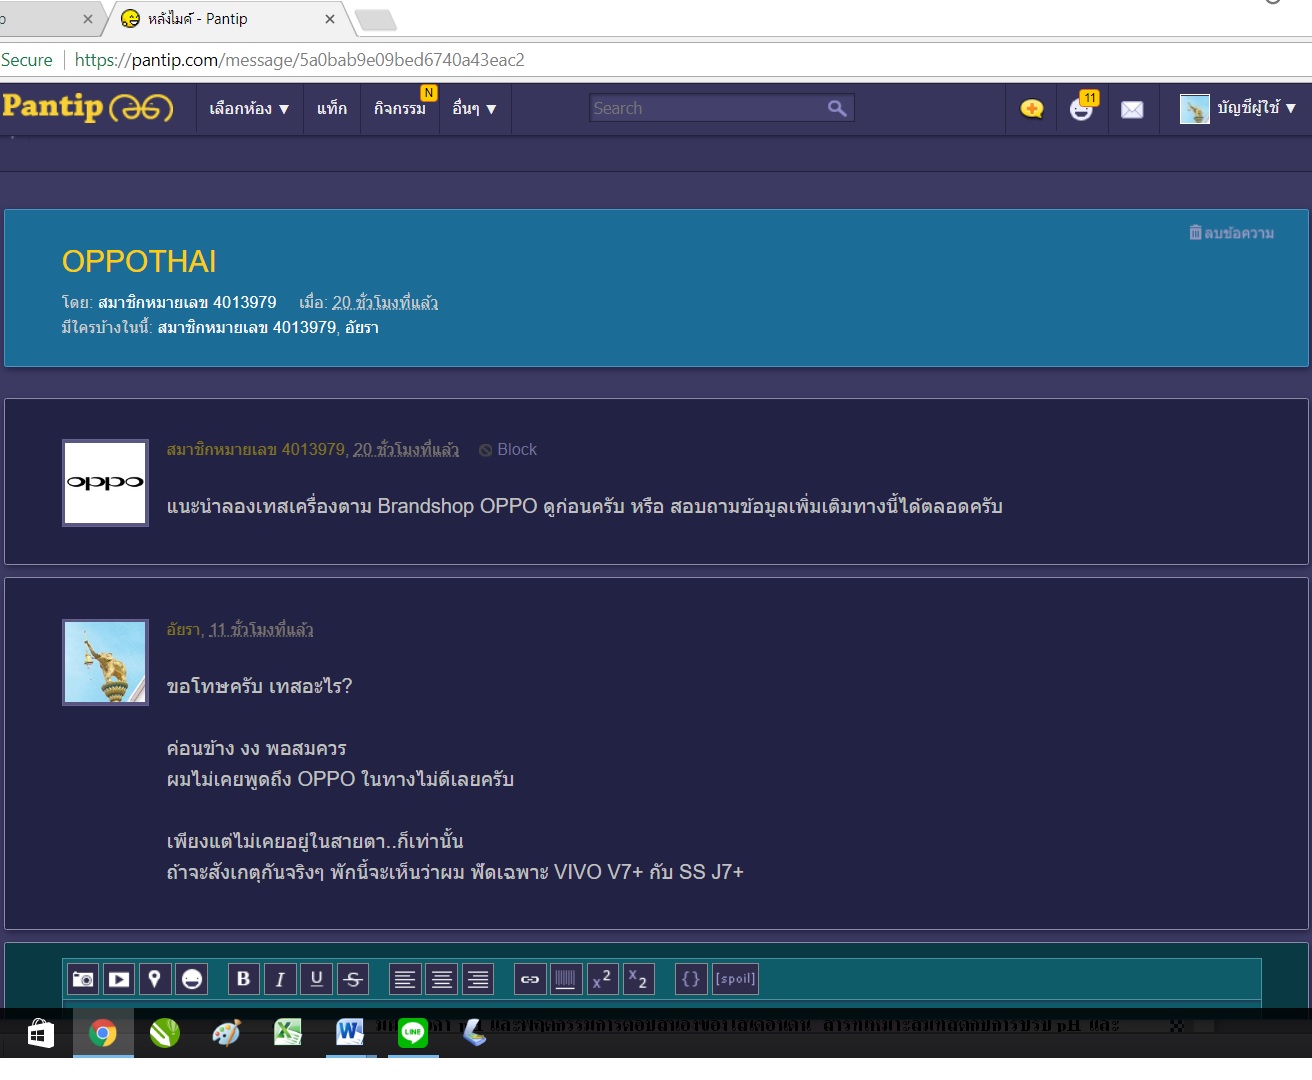Center-align the reply text
The height and width of the screenshot is (1080, 1312).
pos(442,979)
